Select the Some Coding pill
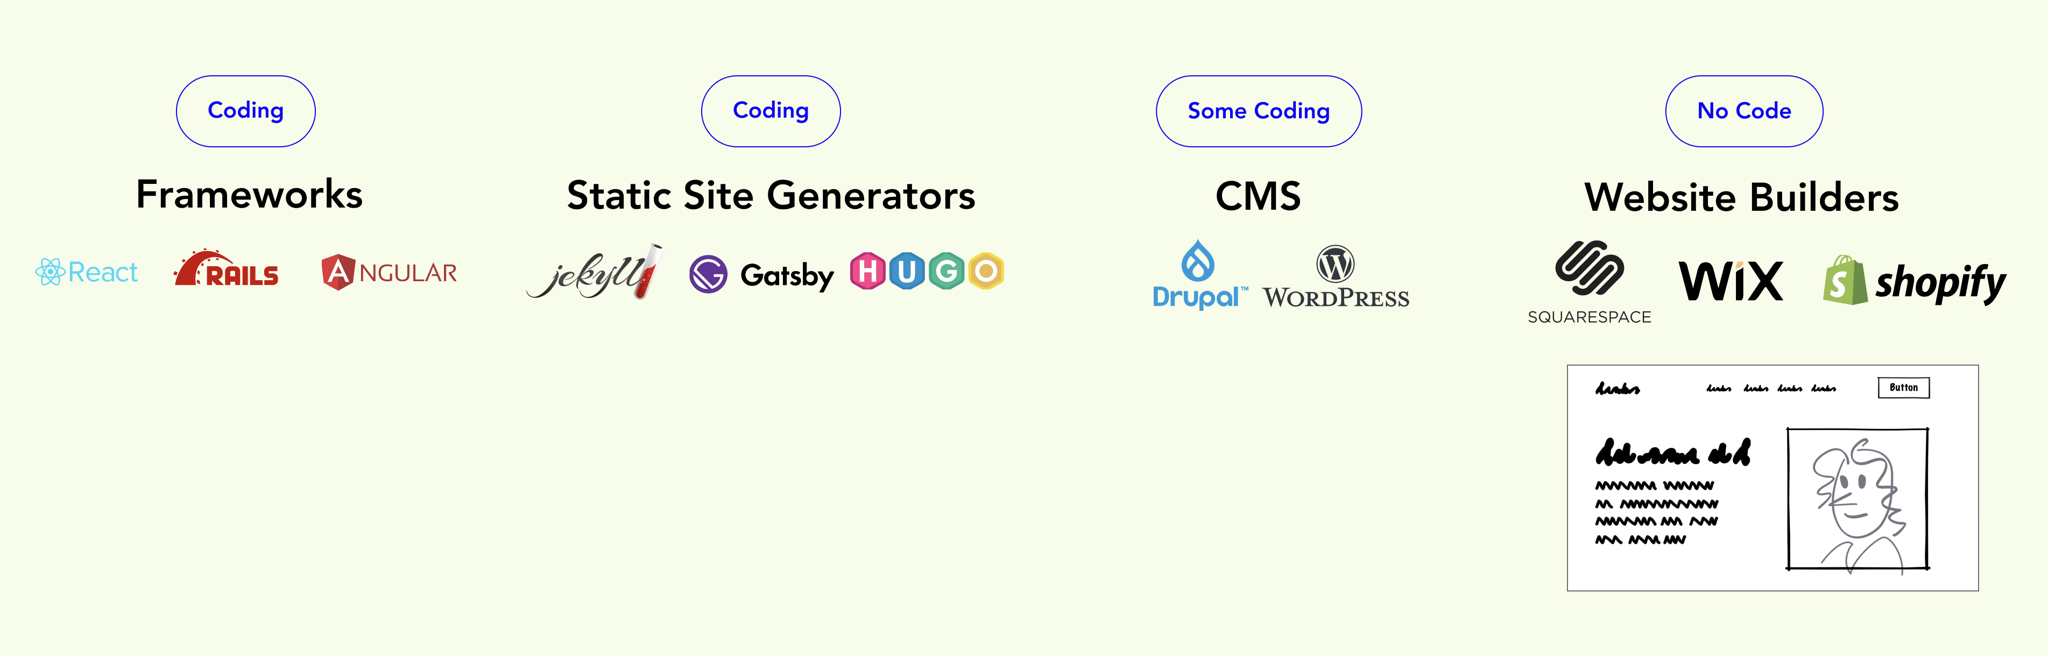 coord(1259,111)
